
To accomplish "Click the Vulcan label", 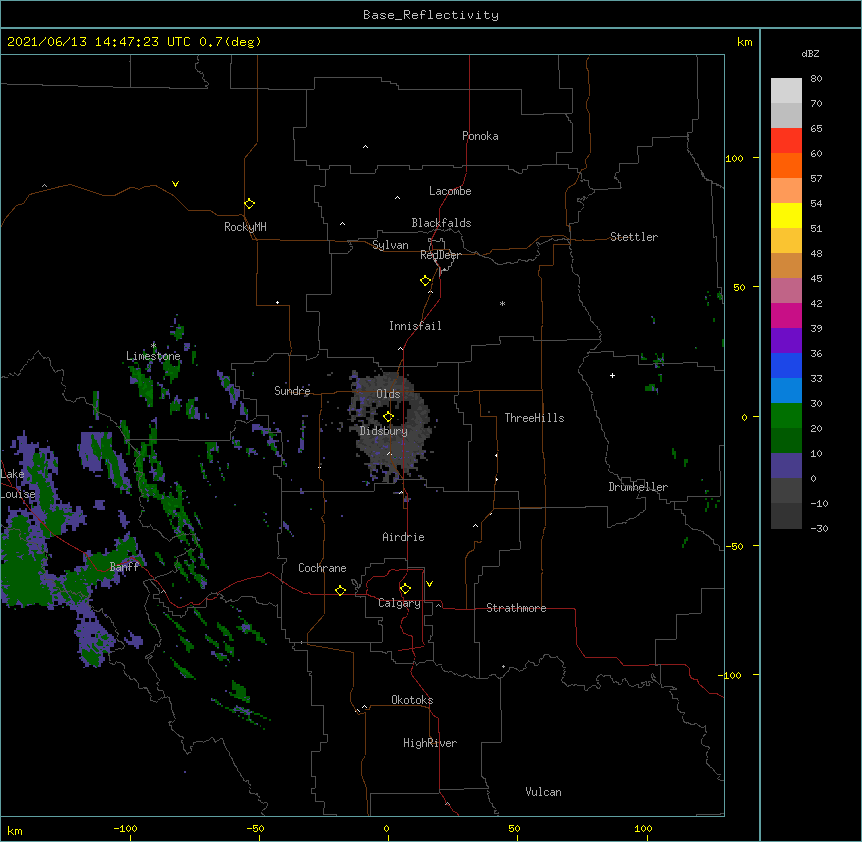I will pyautogui.click(x=543, y=792).
